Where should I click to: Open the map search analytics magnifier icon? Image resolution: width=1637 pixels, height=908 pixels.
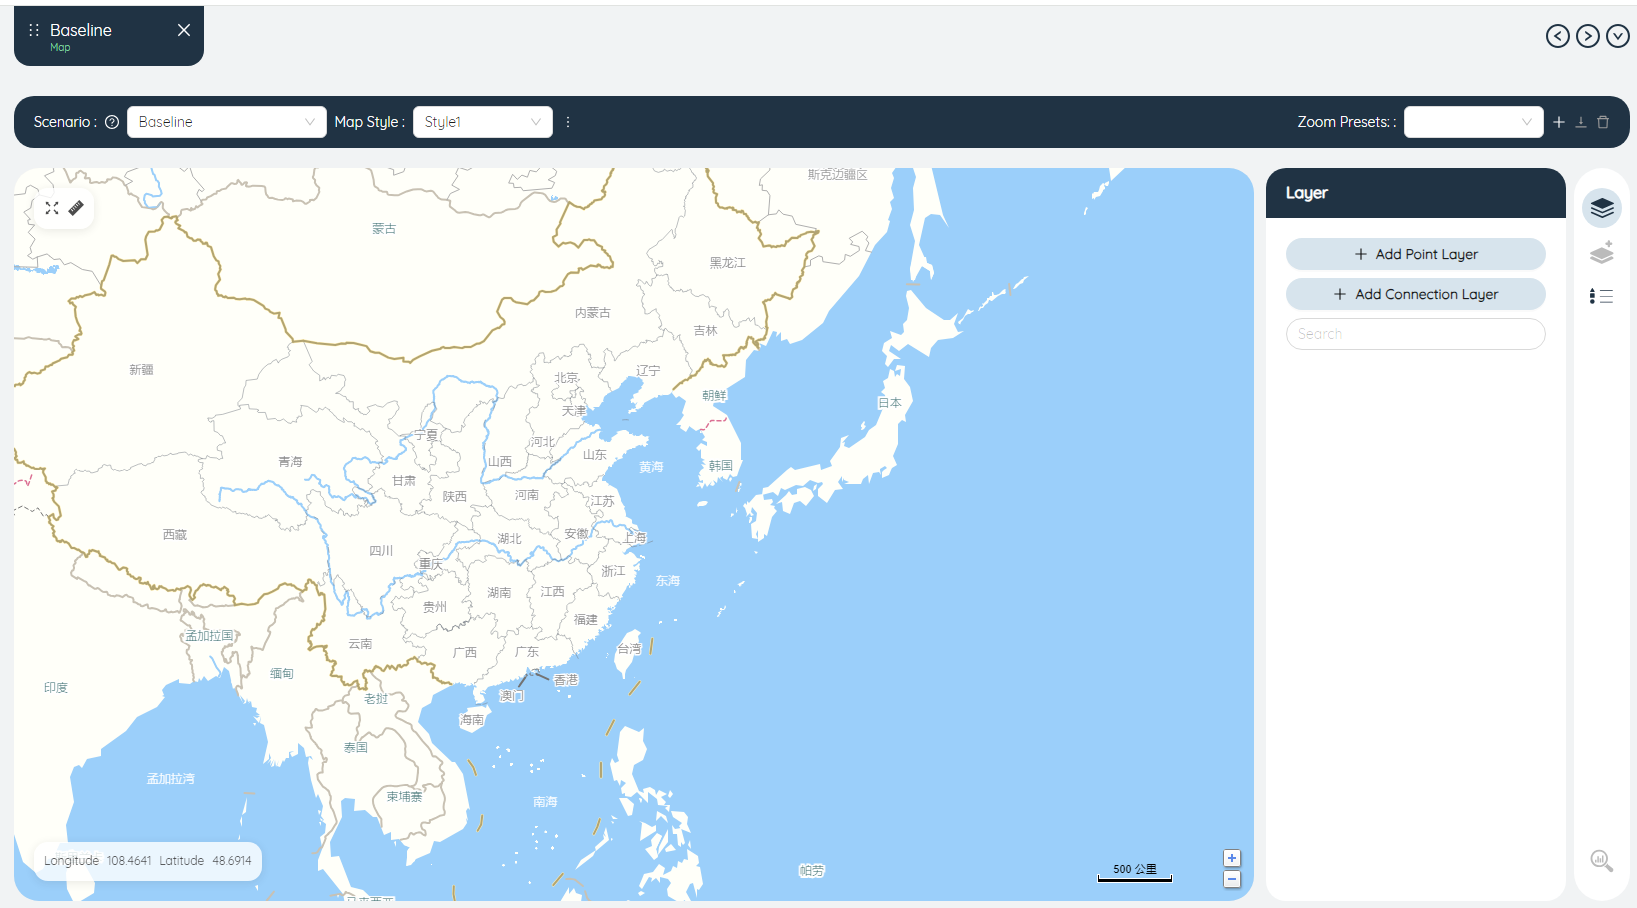(x=1602, y=860)
